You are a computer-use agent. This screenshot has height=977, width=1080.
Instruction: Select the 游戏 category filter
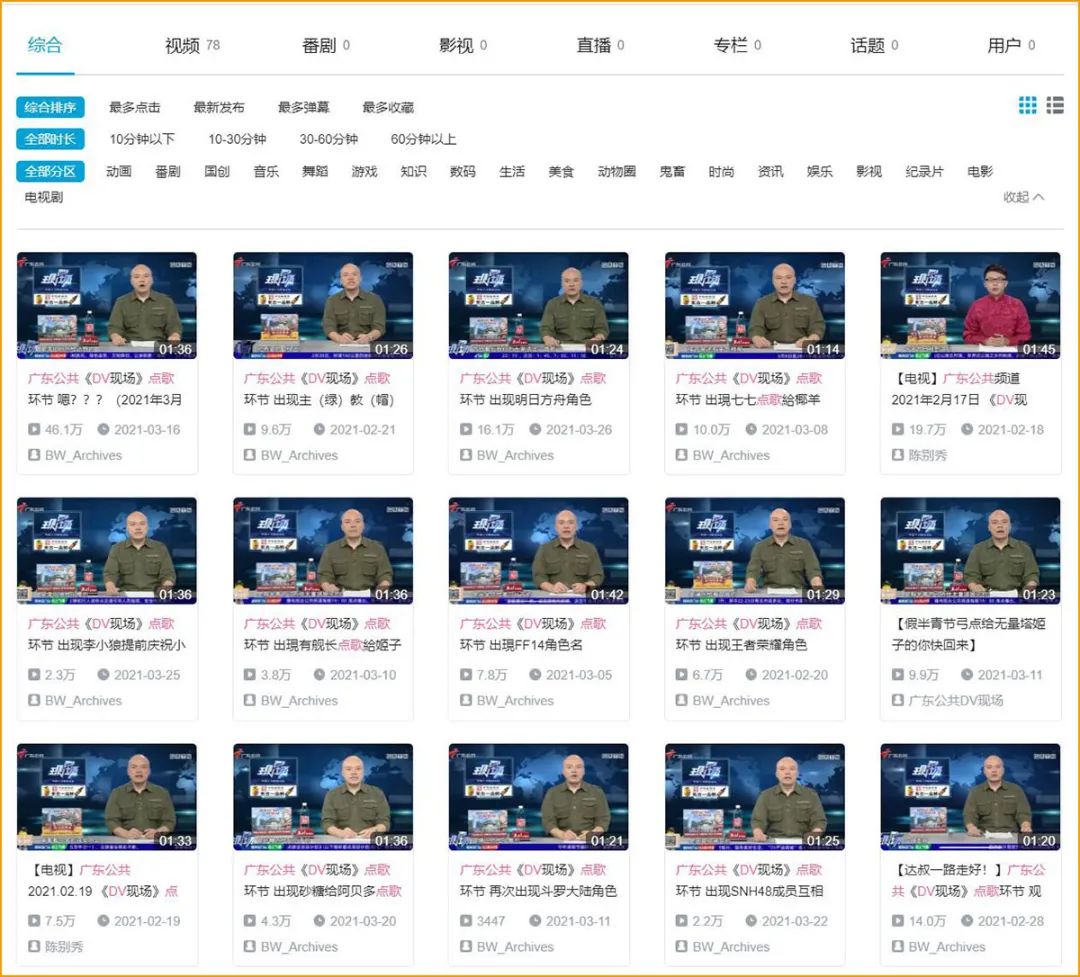click(364, 171)
